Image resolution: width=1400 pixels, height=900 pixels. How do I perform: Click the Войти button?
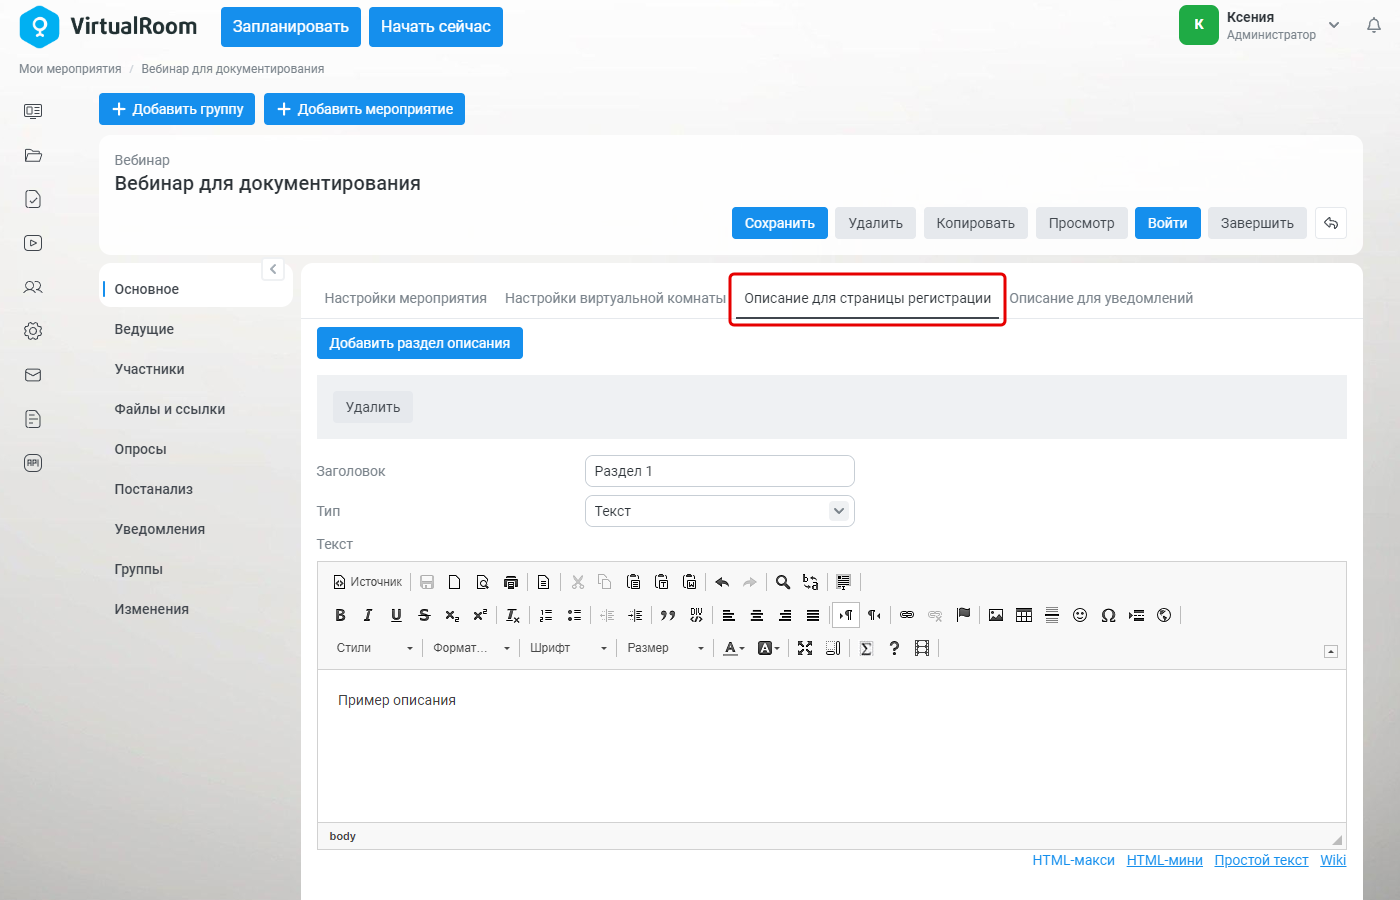click(x=1167, y=223)
